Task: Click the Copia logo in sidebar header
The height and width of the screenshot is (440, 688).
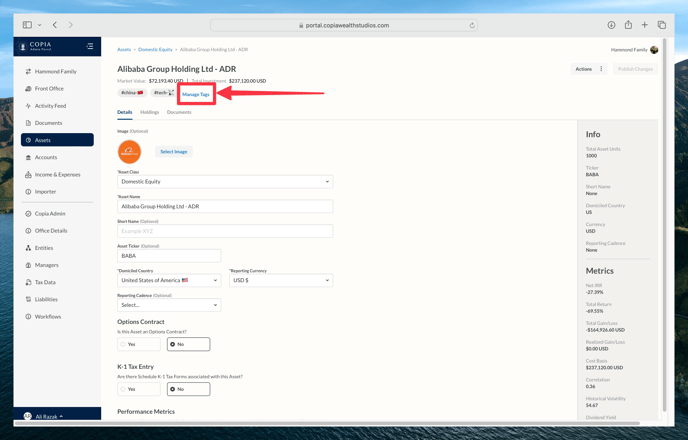Action: coord(36,46)
